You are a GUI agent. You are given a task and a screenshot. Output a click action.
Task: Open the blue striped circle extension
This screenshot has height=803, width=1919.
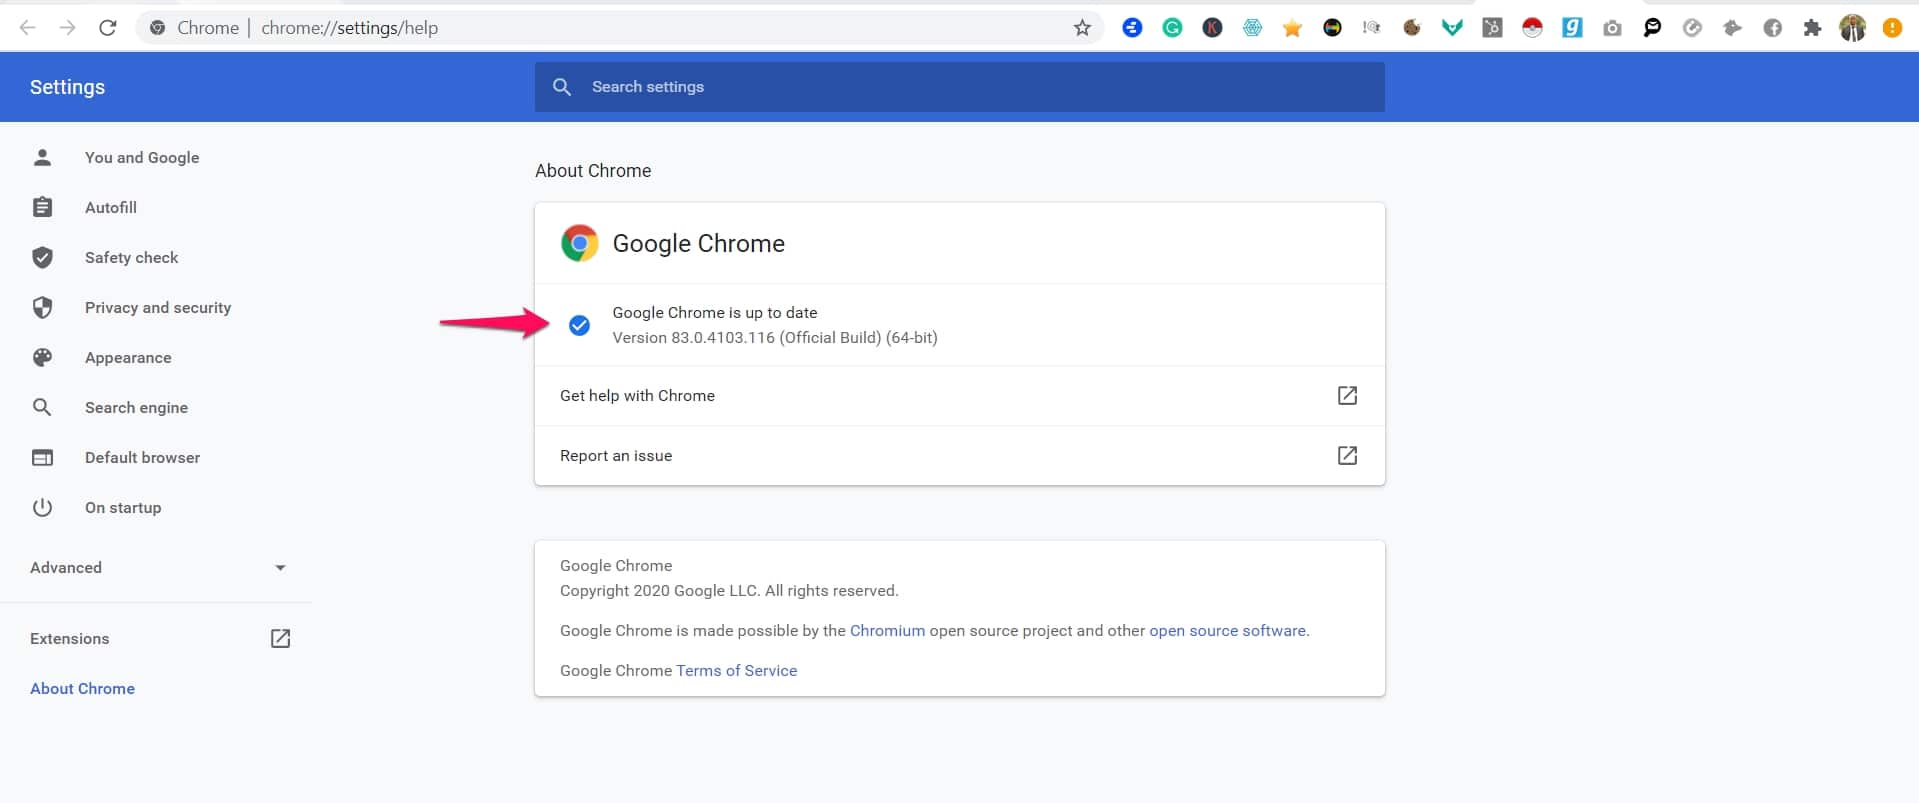tap(1132, 28)
